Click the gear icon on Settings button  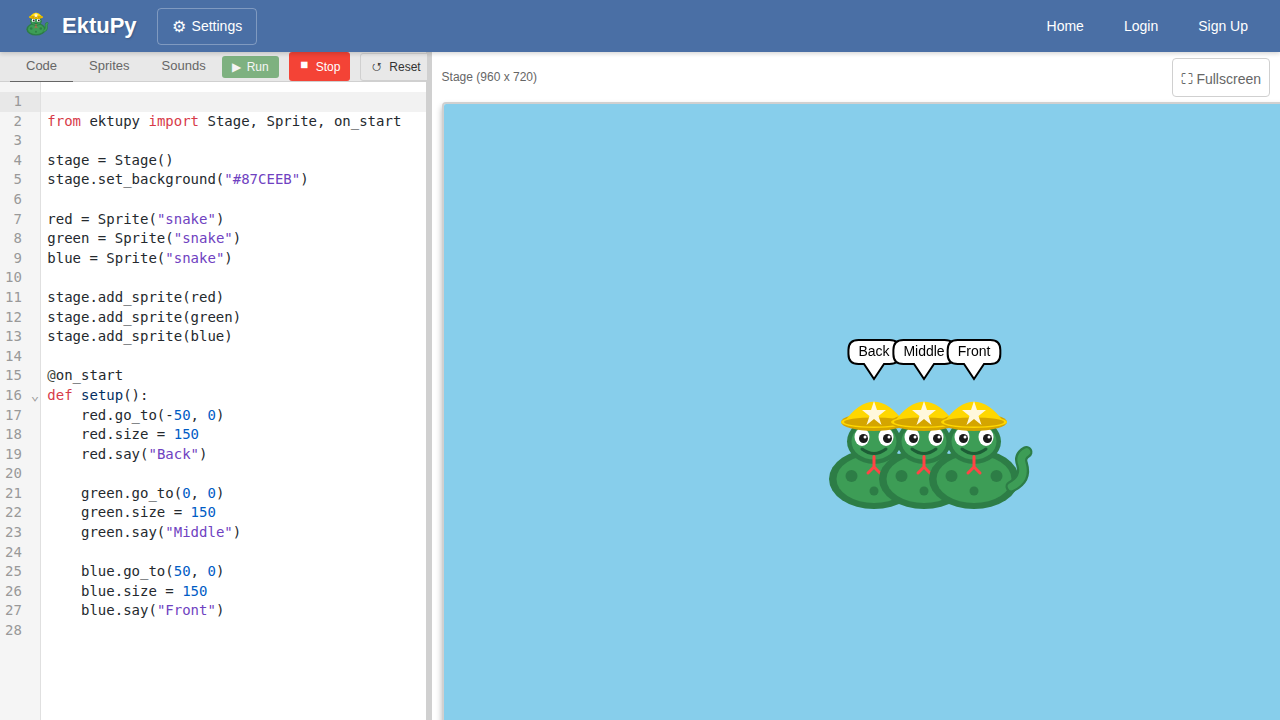[180, 26]
